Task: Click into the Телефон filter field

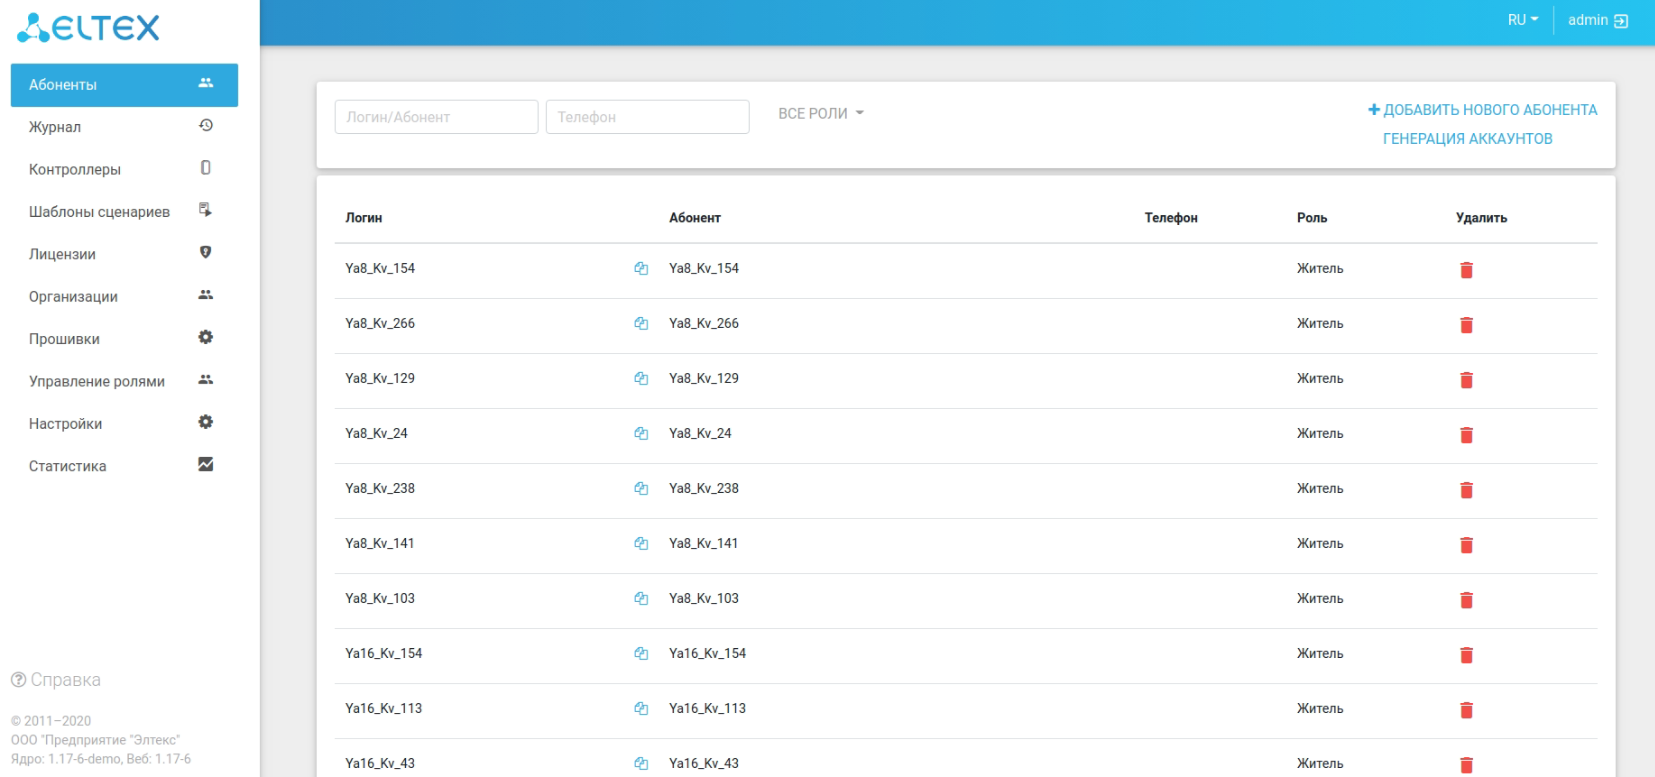Action: click(x=647, y=117)
